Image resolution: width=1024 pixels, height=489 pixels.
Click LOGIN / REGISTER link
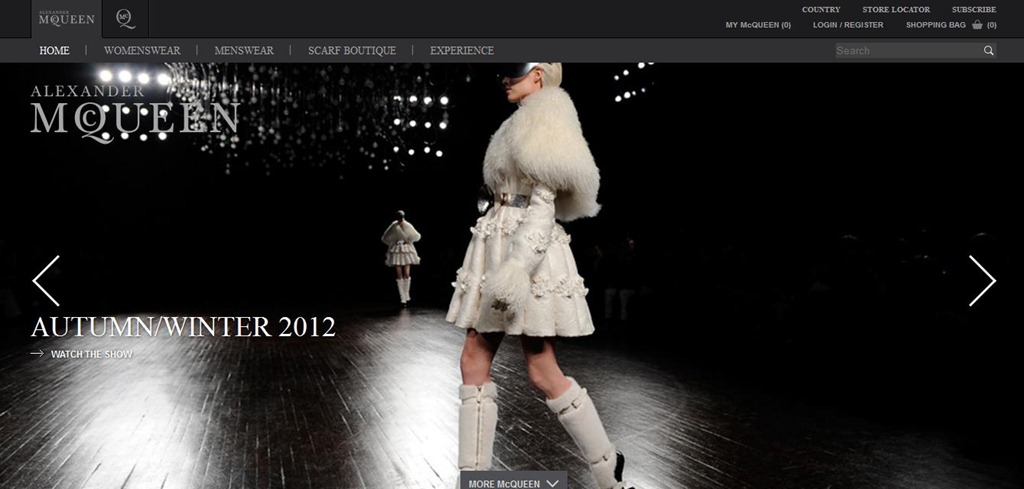848,25
